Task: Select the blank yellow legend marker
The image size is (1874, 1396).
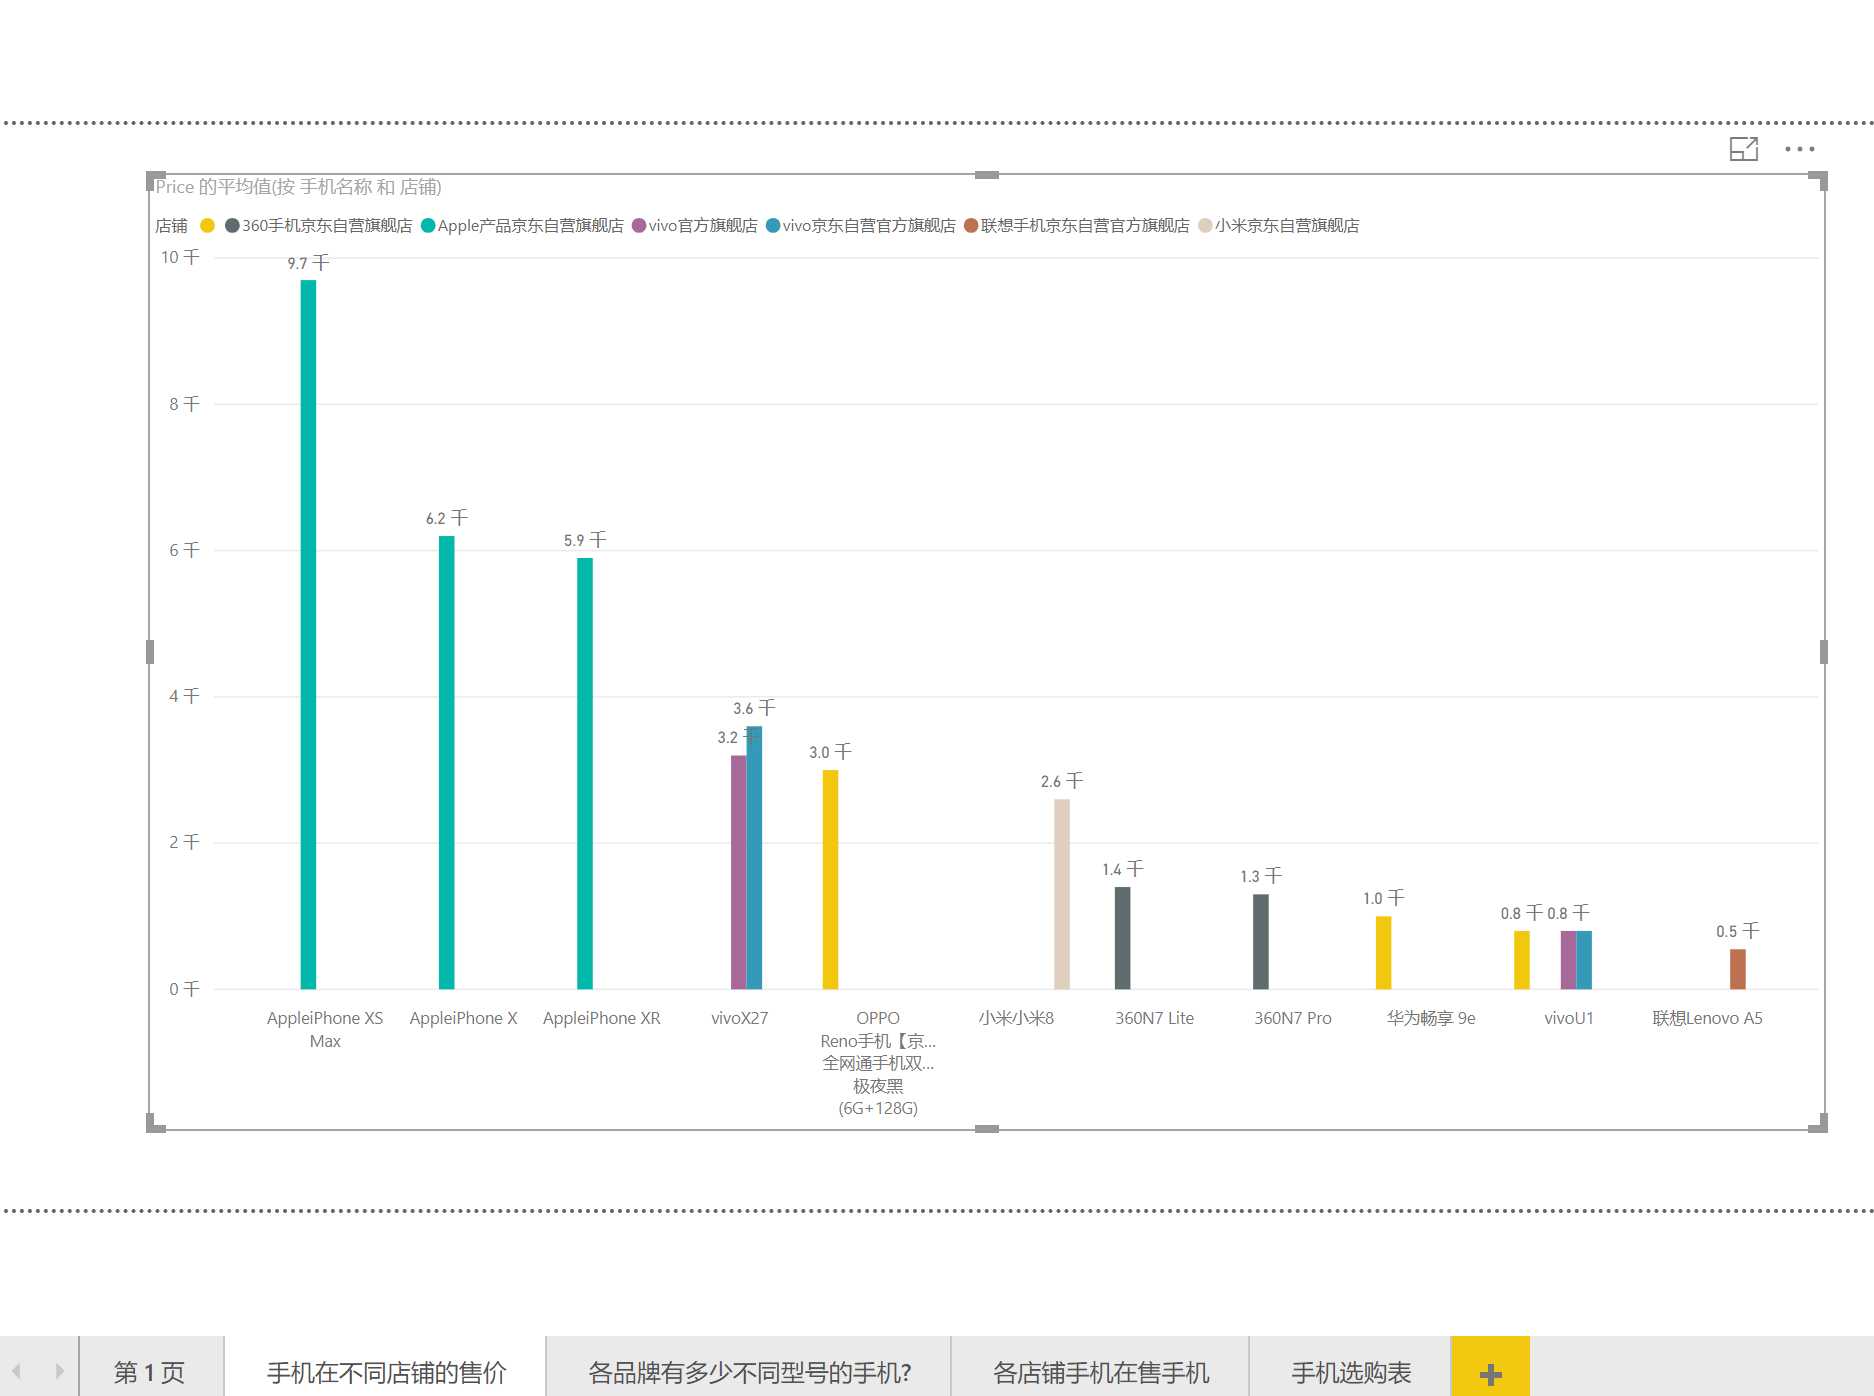Action: click(207, 225)
